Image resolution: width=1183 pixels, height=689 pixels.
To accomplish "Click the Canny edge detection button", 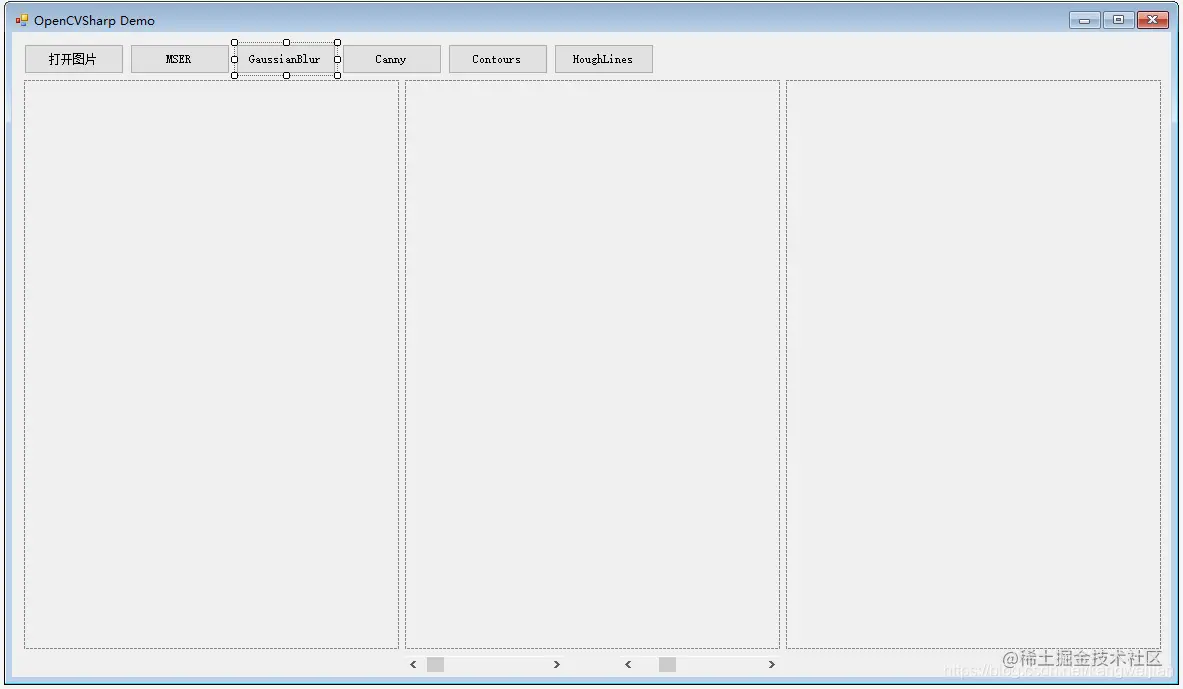I will pyautogui.click(x=391, y=58).
